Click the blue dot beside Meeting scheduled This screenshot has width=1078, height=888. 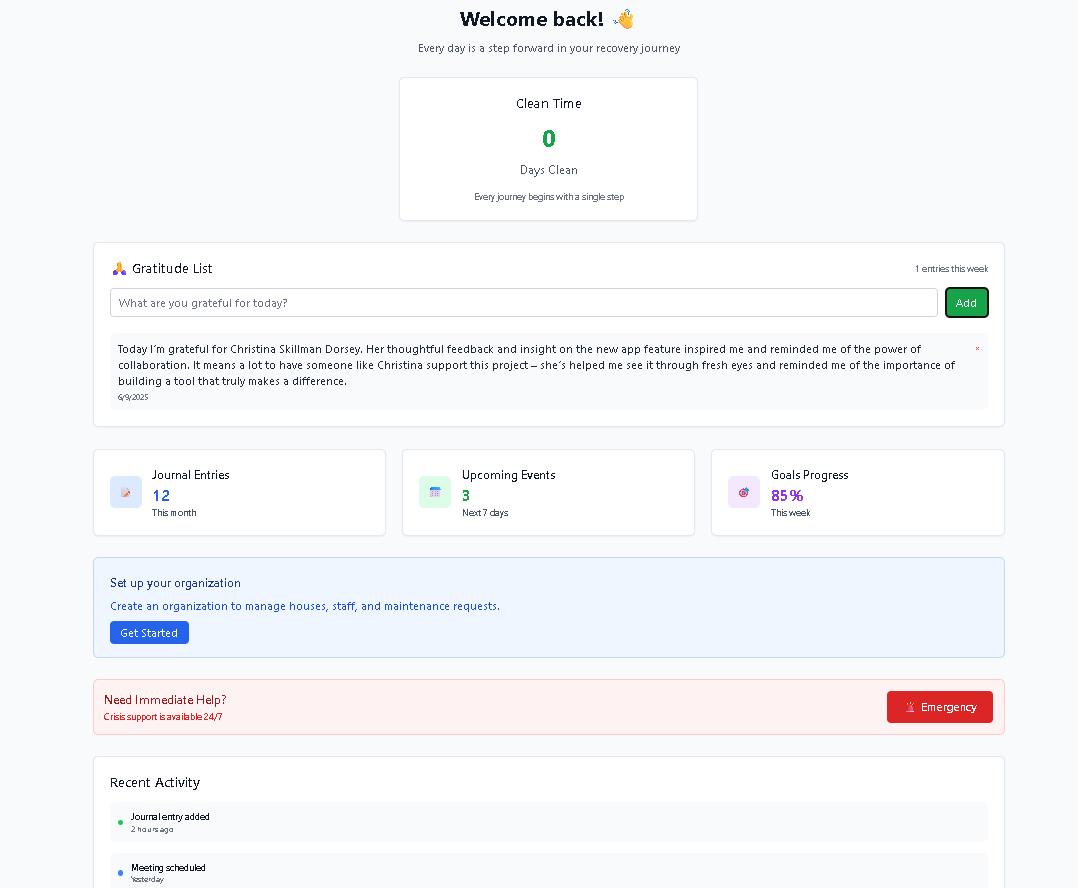click(x=121, y=873)
